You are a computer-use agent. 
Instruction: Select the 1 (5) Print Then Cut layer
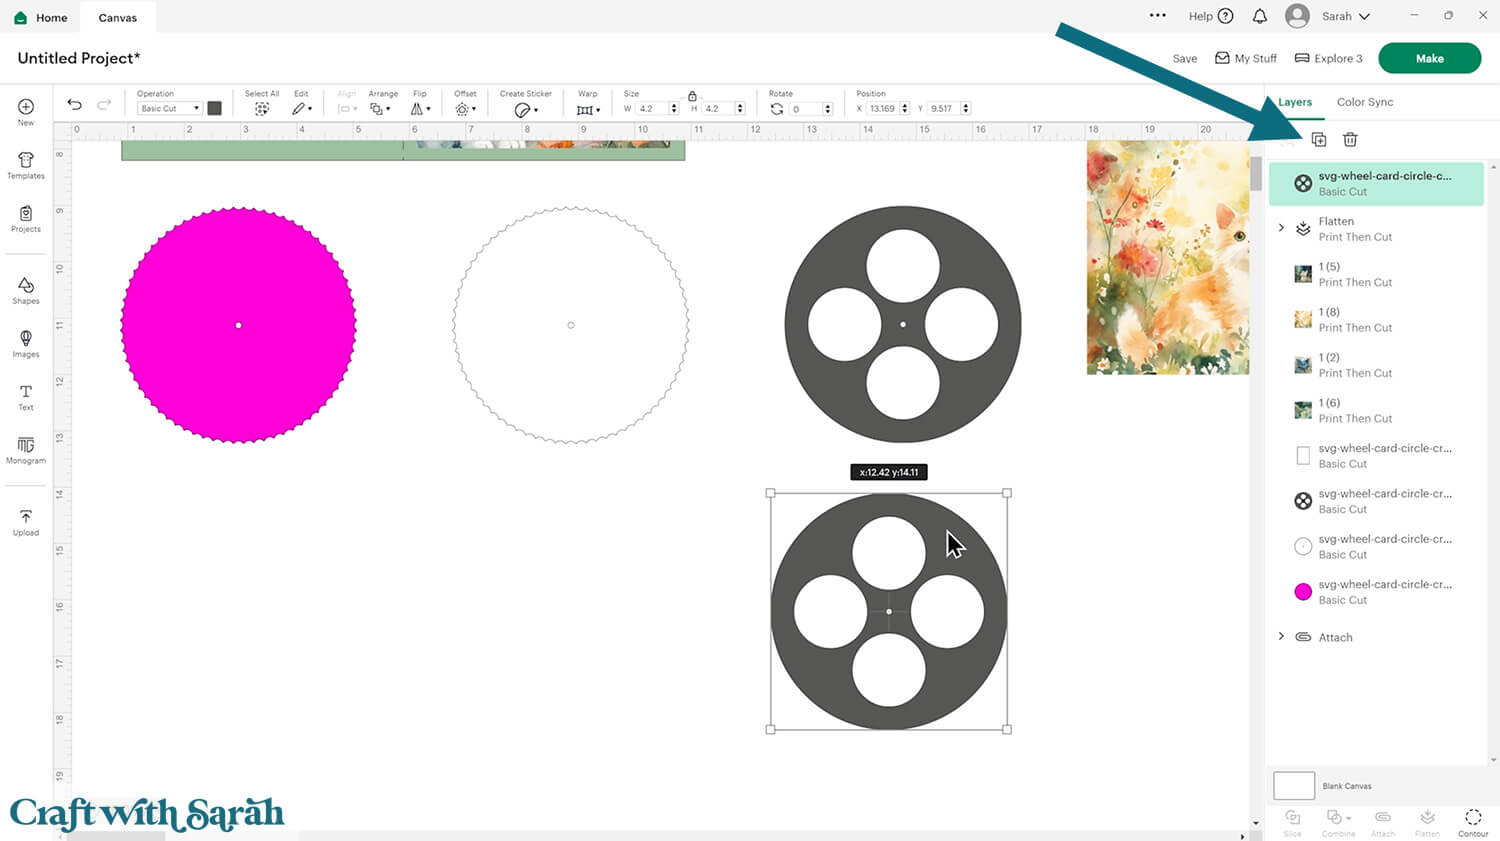point(1376,274)
